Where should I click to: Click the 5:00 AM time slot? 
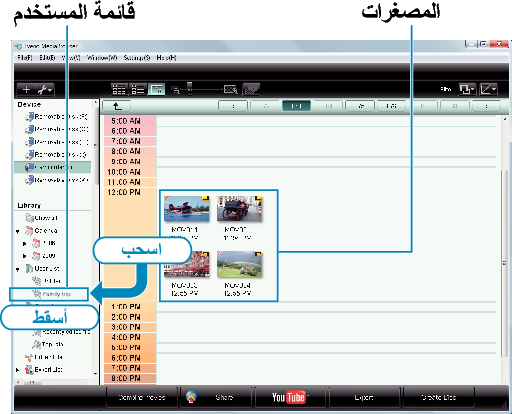pyautogui.click(x=130, y=121)
